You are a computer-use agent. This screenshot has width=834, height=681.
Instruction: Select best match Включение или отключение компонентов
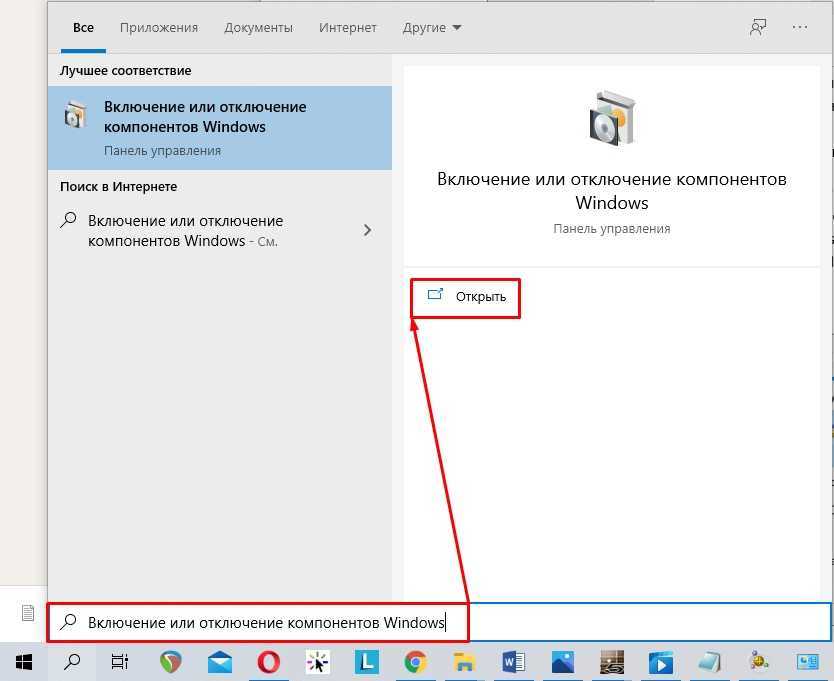point(220,128)
